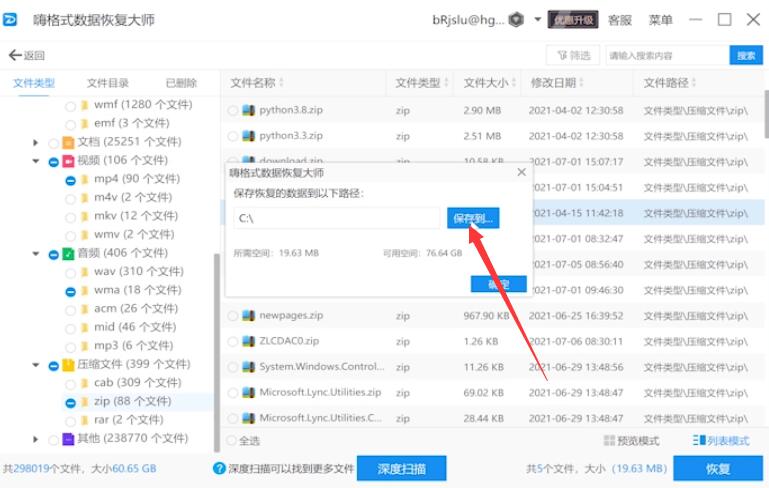
Task: Close the save path dialog
Action: click(x=521, y=172)
